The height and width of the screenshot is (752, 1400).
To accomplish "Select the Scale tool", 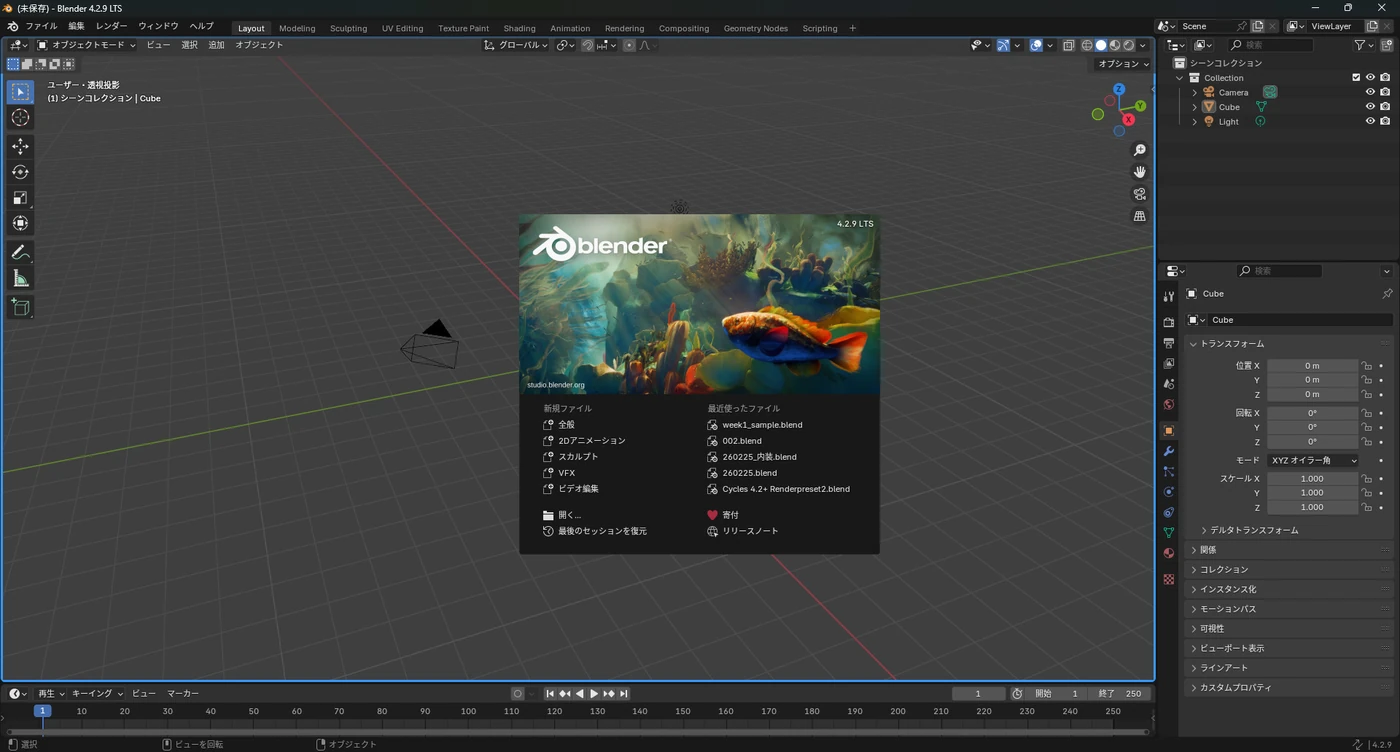I will tap(20, 198).
